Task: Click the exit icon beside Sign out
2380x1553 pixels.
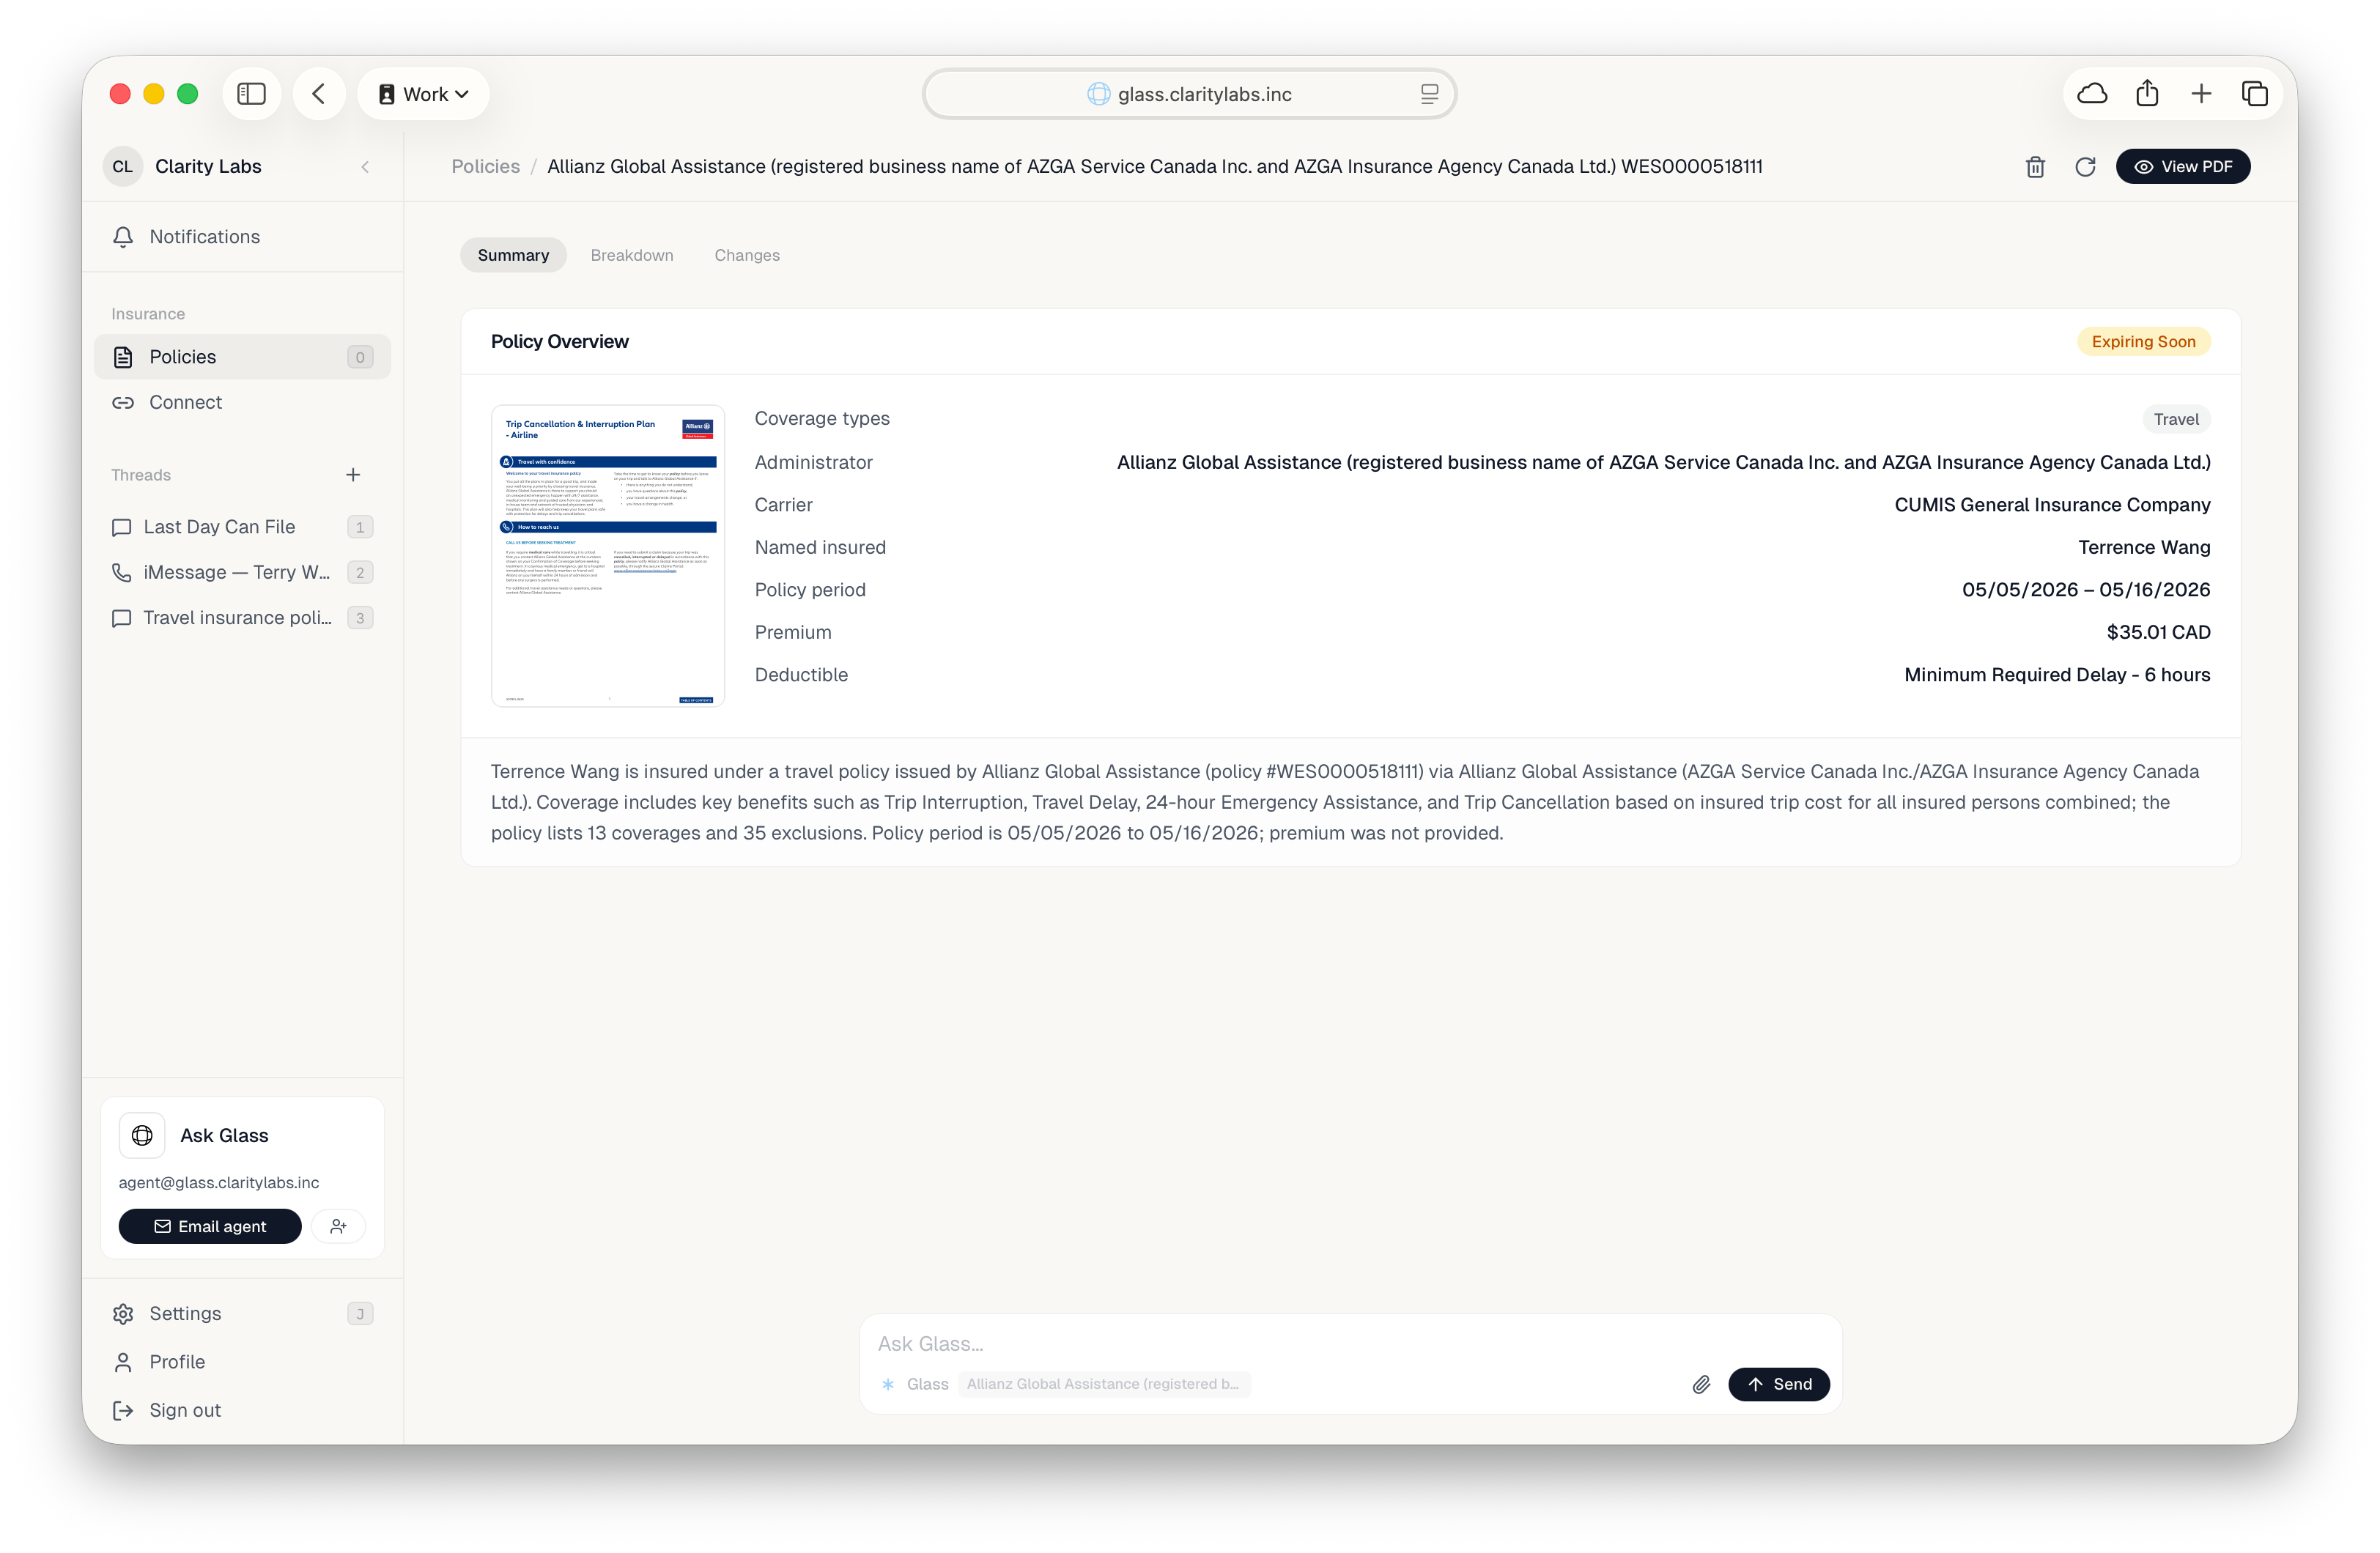Action: [x=123, y=1410]
